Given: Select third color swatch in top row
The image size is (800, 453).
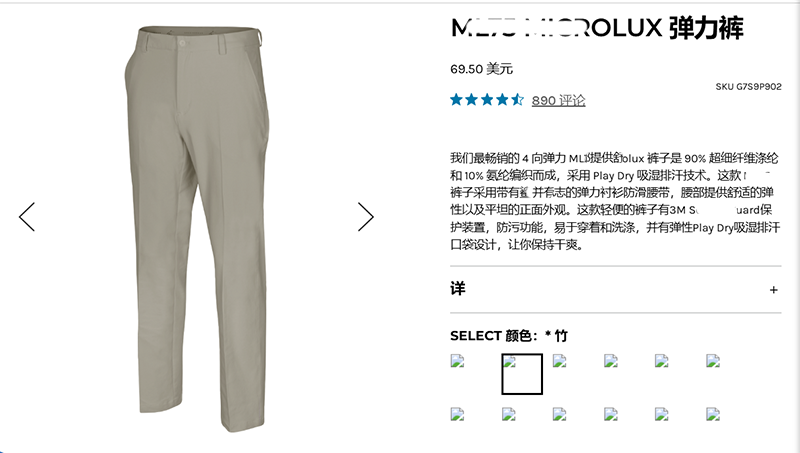Looking at the screenshot, I should [x=560, y=361].
